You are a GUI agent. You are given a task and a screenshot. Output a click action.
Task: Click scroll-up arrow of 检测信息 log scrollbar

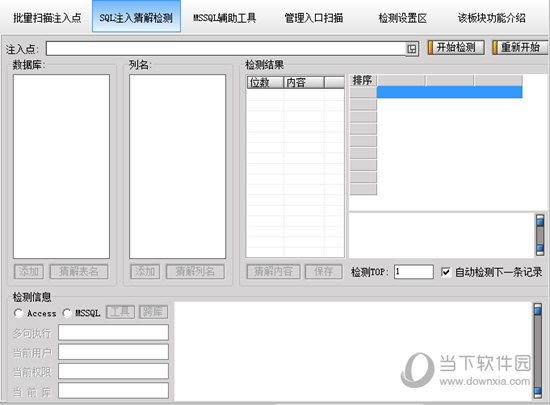click(x=538, y=310)
